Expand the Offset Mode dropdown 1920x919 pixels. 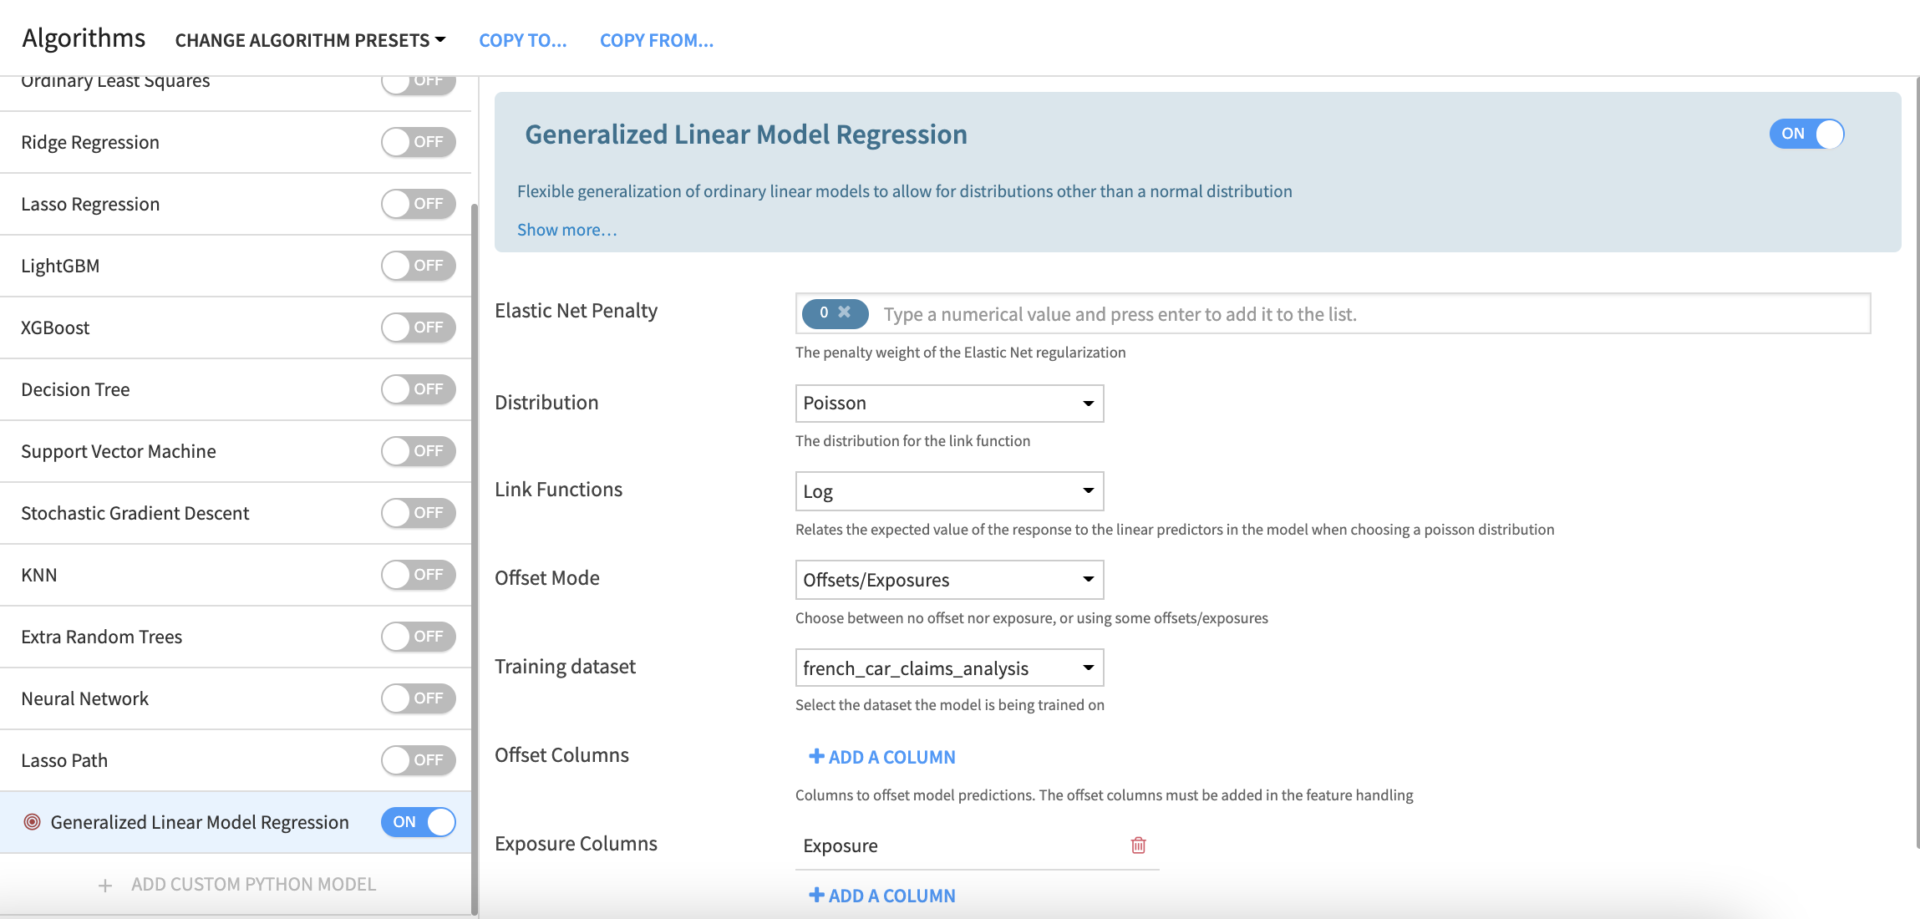pyautogui.click(x=949, y=580)
